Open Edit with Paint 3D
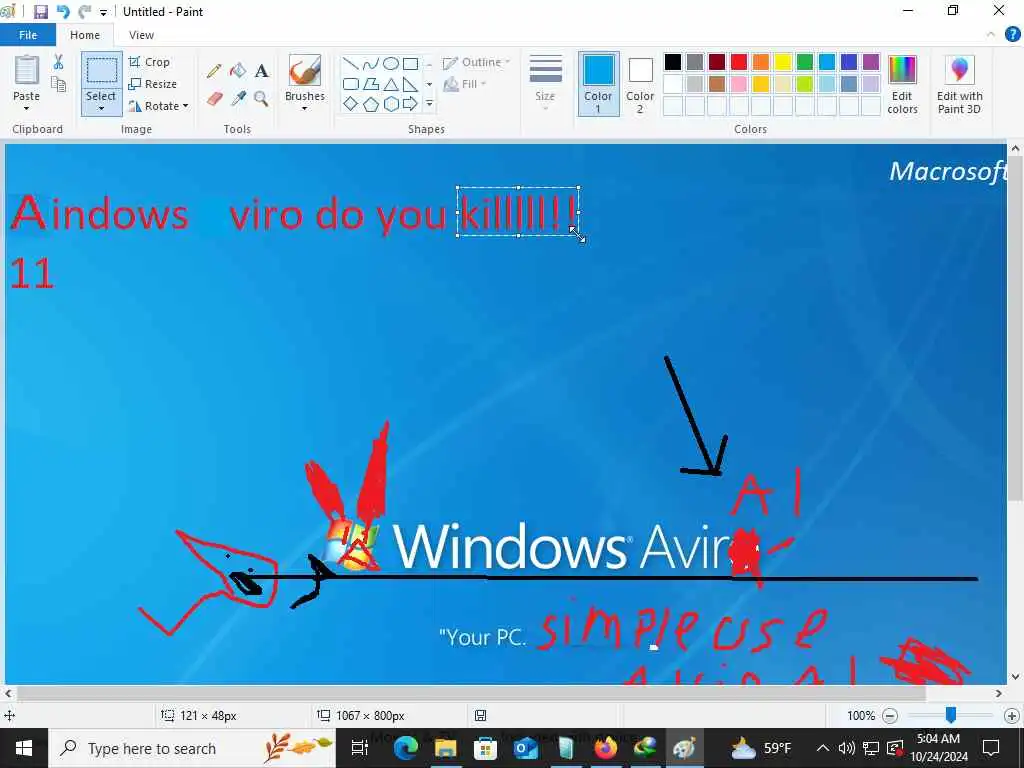 [x=959, y=85]
